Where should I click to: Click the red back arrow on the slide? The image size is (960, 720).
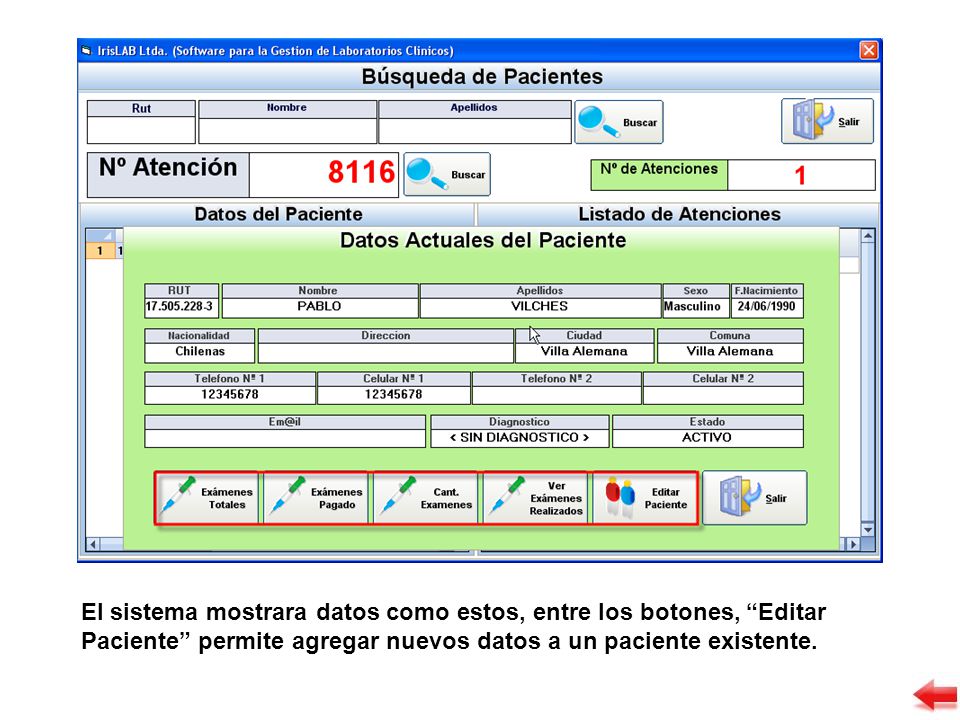(936, 695)
